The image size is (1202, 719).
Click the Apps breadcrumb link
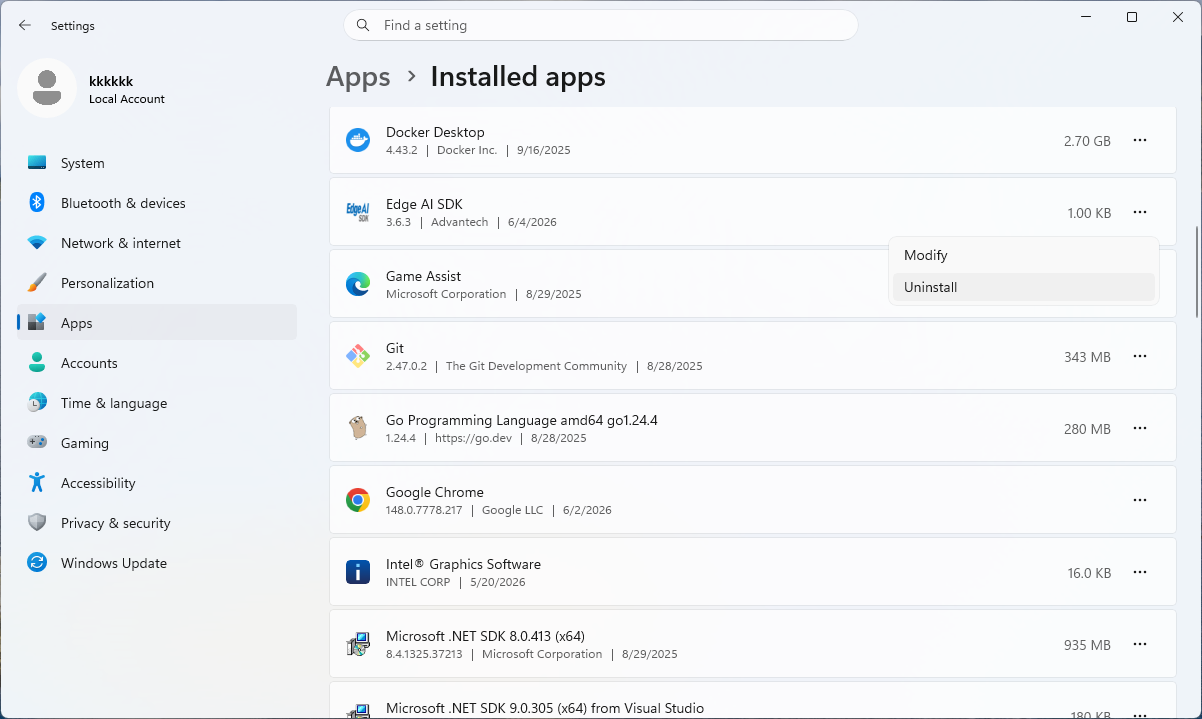358,77
